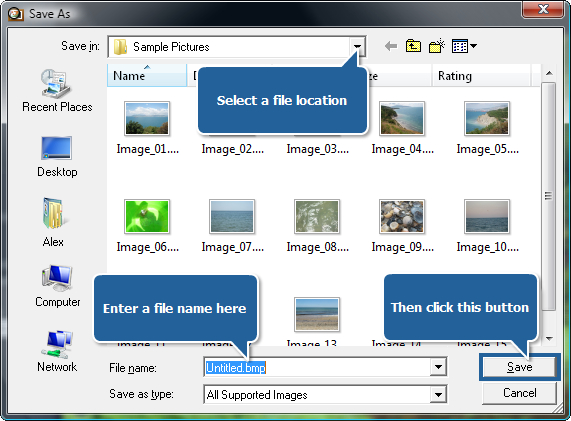Sort files by Rating column header

click(x=481, y=76)
